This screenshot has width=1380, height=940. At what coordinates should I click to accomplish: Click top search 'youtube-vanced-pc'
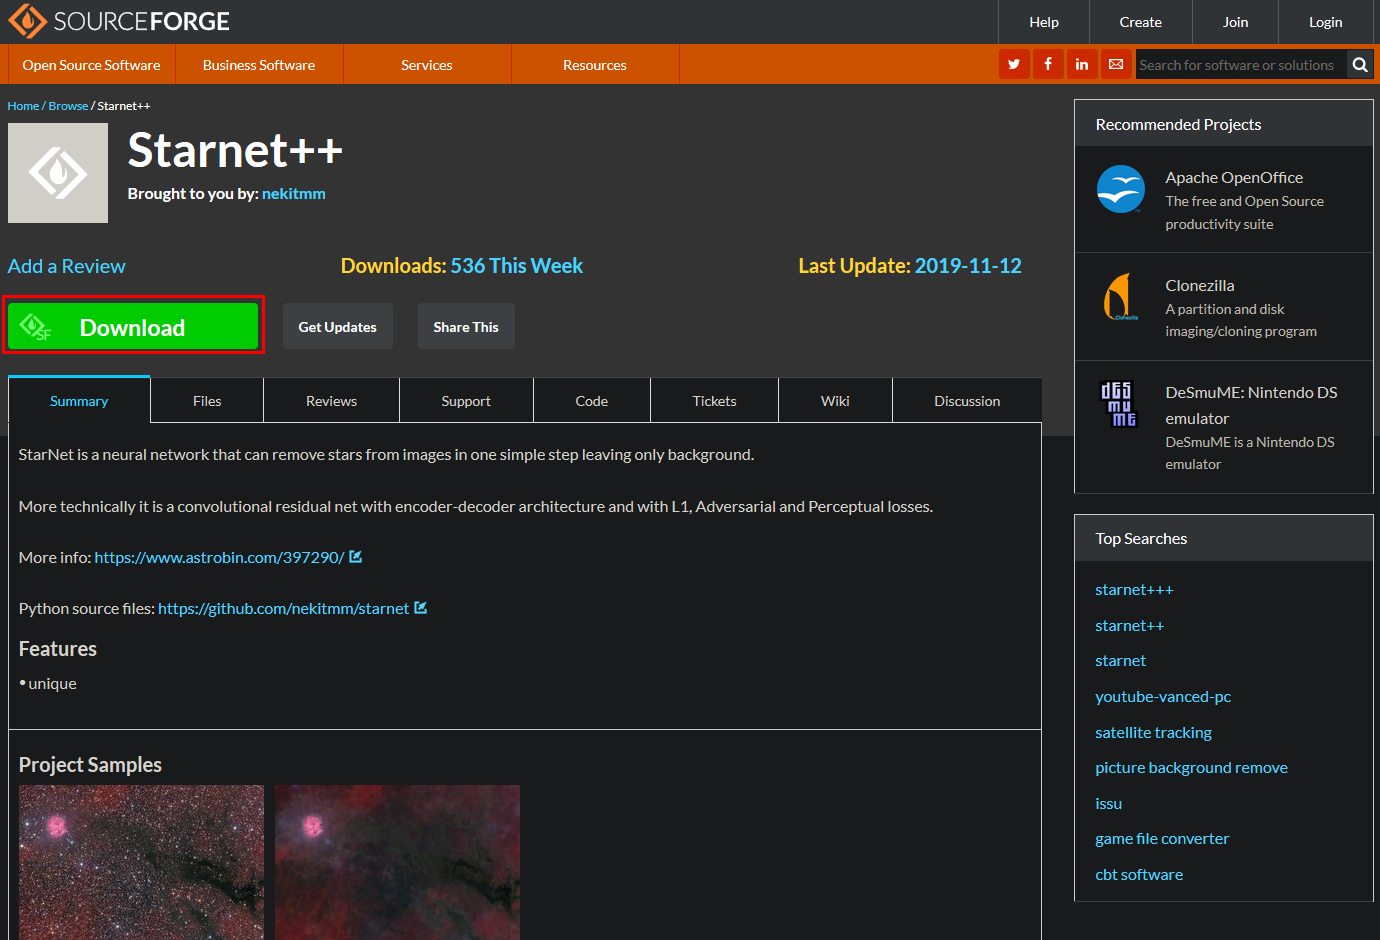[1163, 697]
